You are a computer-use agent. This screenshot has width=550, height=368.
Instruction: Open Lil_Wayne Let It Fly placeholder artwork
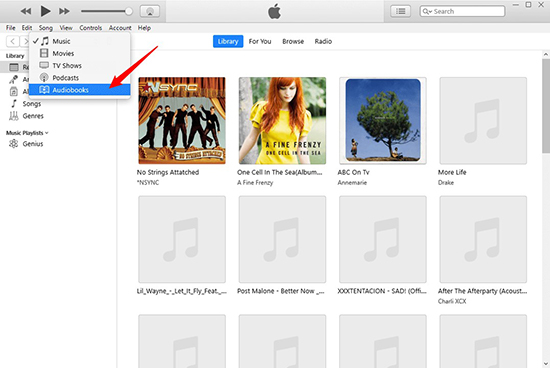[182, 239]
